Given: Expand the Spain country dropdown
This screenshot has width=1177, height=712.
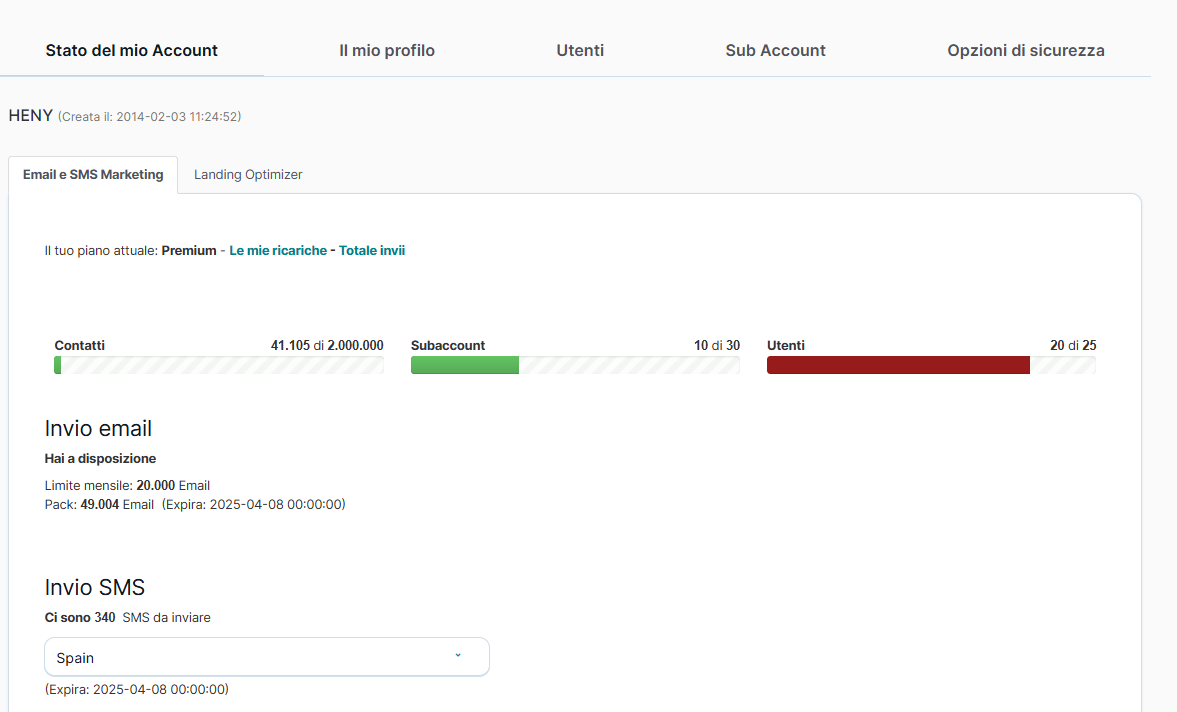Looking at the screenshot, I should tap(266, 657).
